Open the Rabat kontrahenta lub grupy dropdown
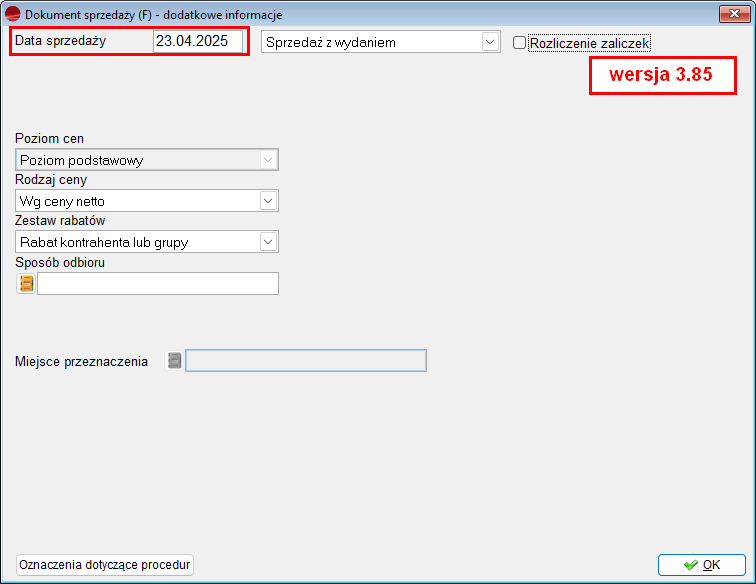This screenshot has width=756, height=584. click(x=267, y=242)
